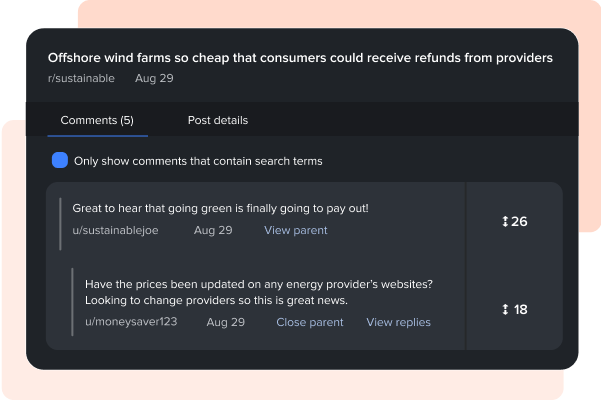Open the offshore wind farms post title
The width and height of the screenshot is (601, 400).
point(300,58)
